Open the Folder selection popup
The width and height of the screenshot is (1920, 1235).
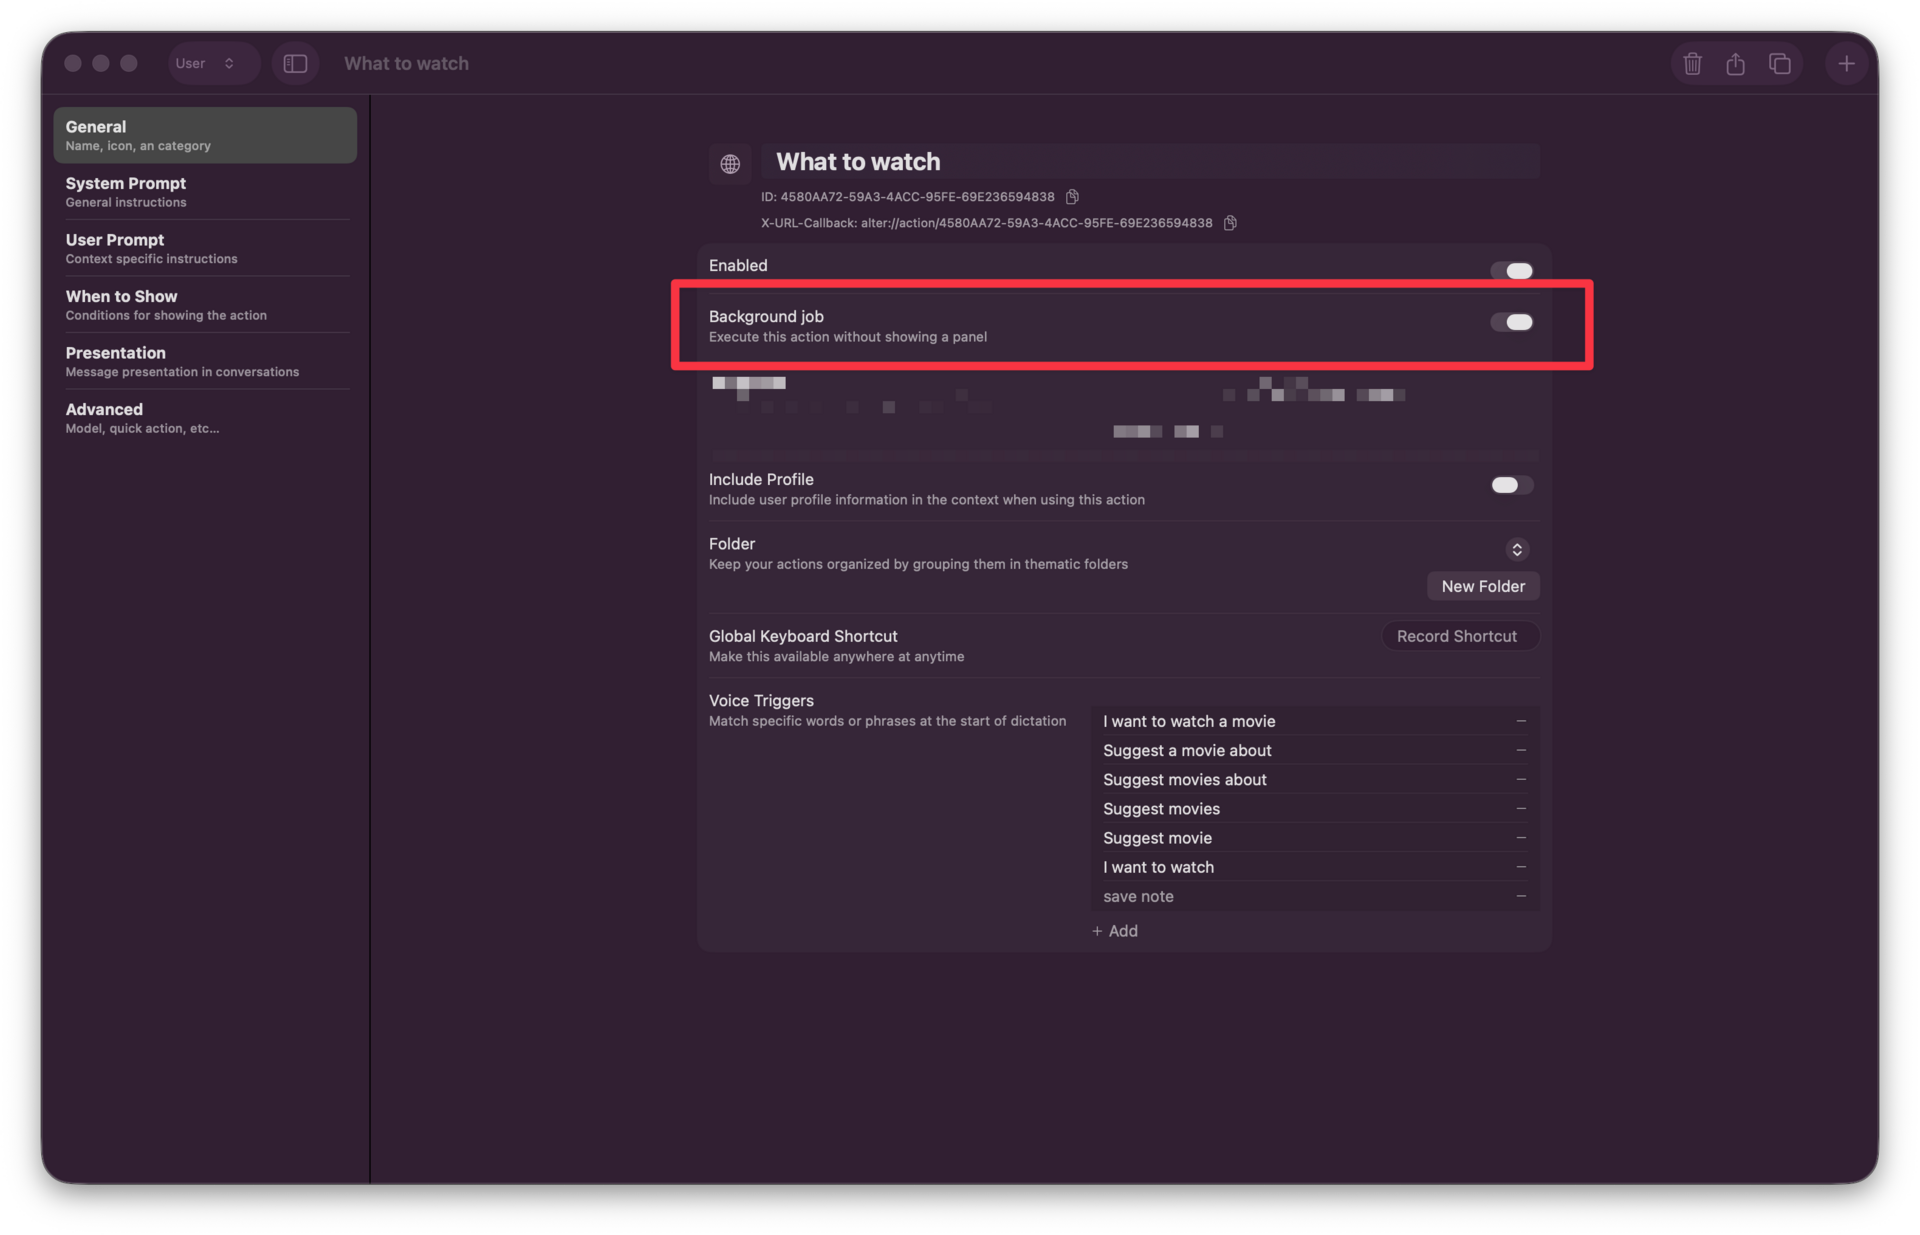point(1517,549)
